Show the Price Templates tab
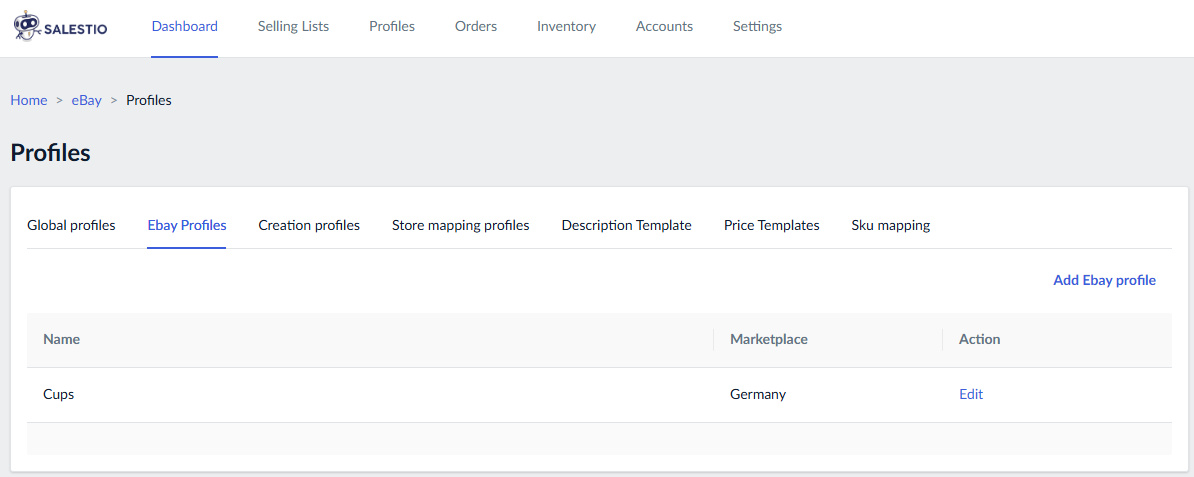The width and height of the screenshot is (1194, 477). 771,225
